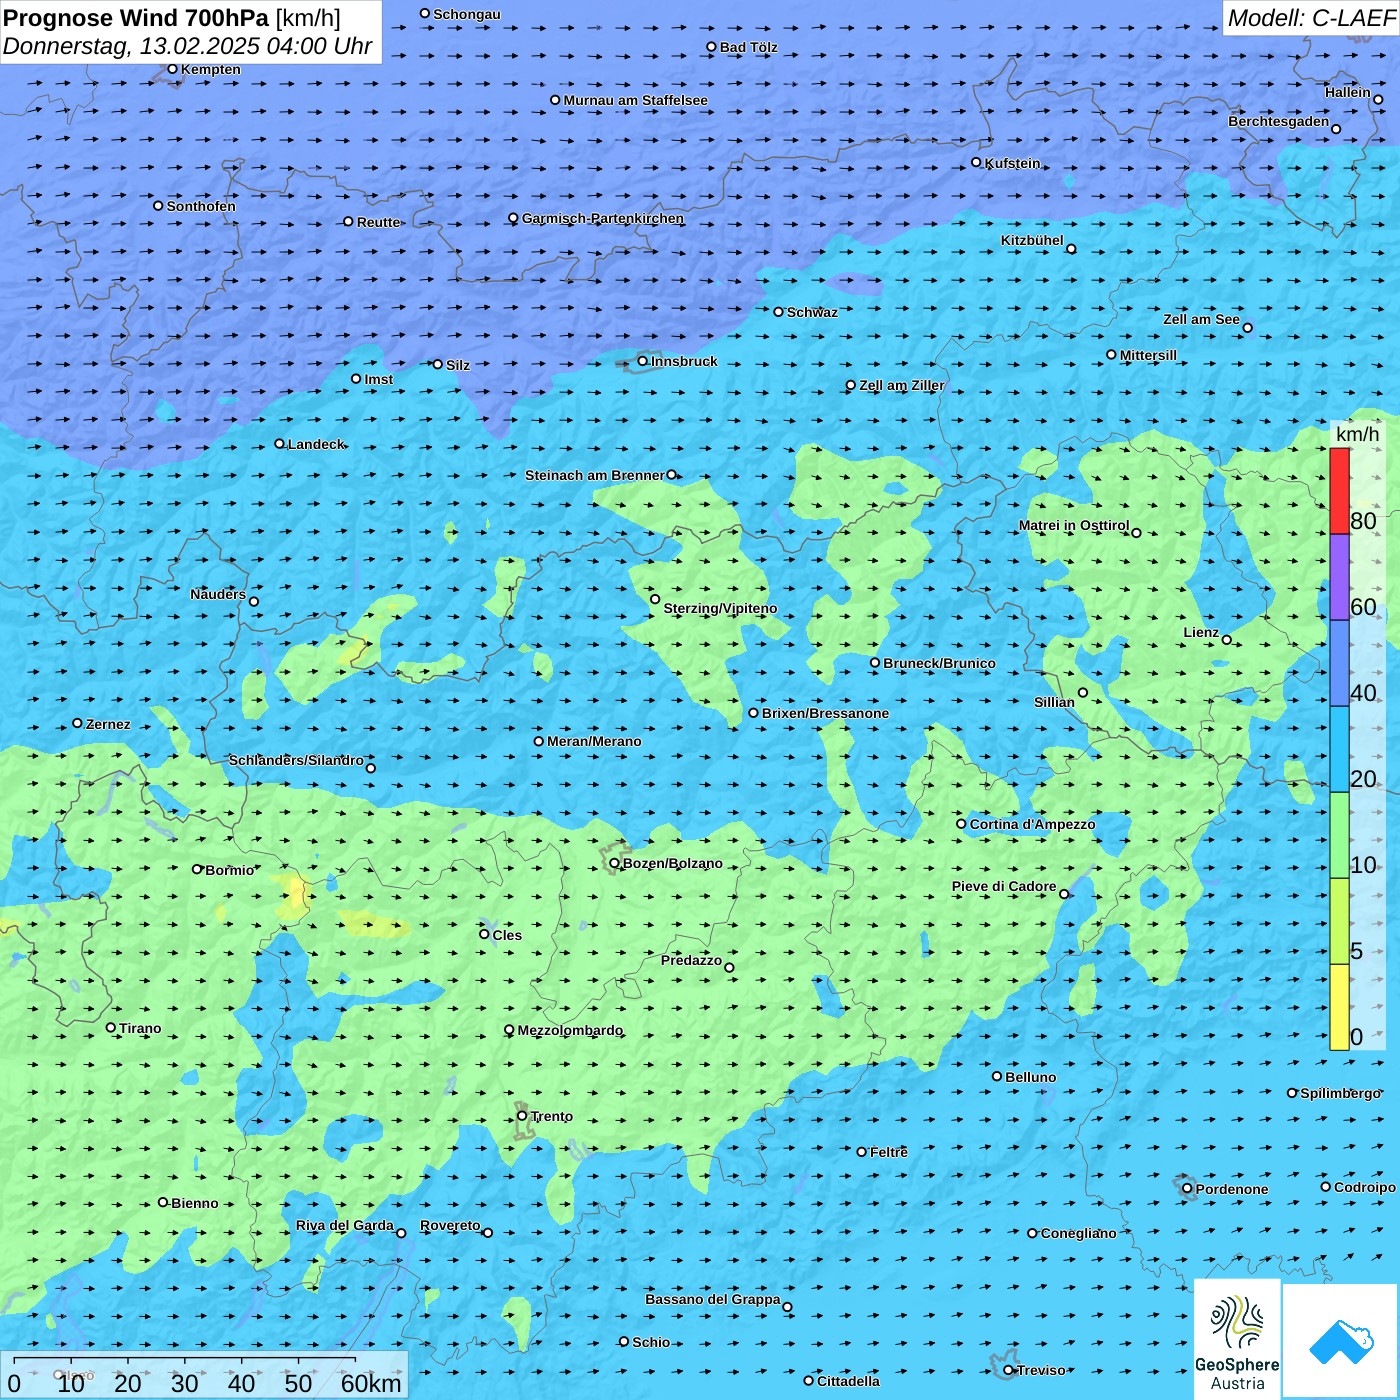Click the 'Zell am Ziller' label
This screenshot has width=1400, height=1400.
coord(902,385)
